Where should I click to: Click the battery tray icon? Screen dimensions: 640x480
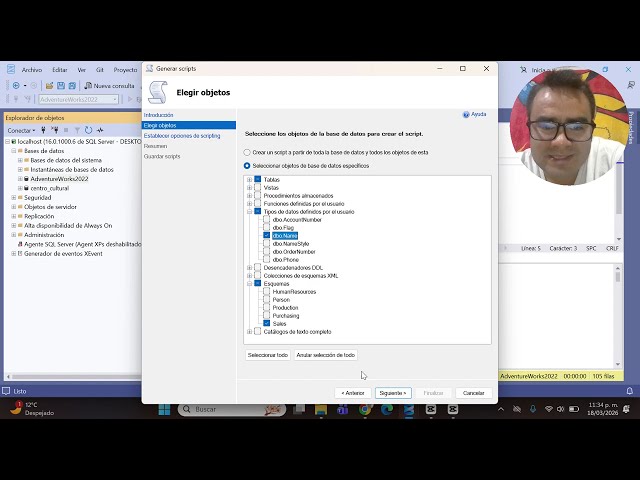pyautogui.click(x=574, y=409)
